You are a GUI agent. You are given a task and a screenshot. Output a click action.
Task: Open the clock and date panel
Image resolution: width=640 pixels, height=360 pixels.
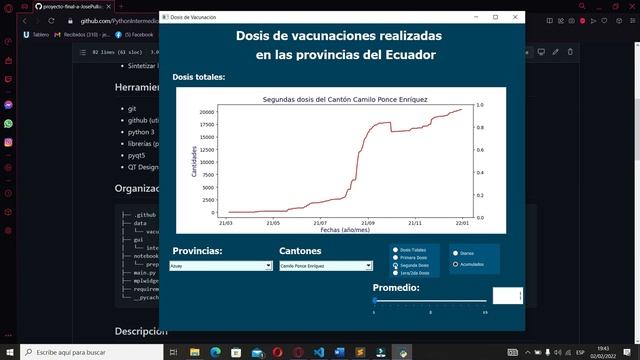point(603,352)
